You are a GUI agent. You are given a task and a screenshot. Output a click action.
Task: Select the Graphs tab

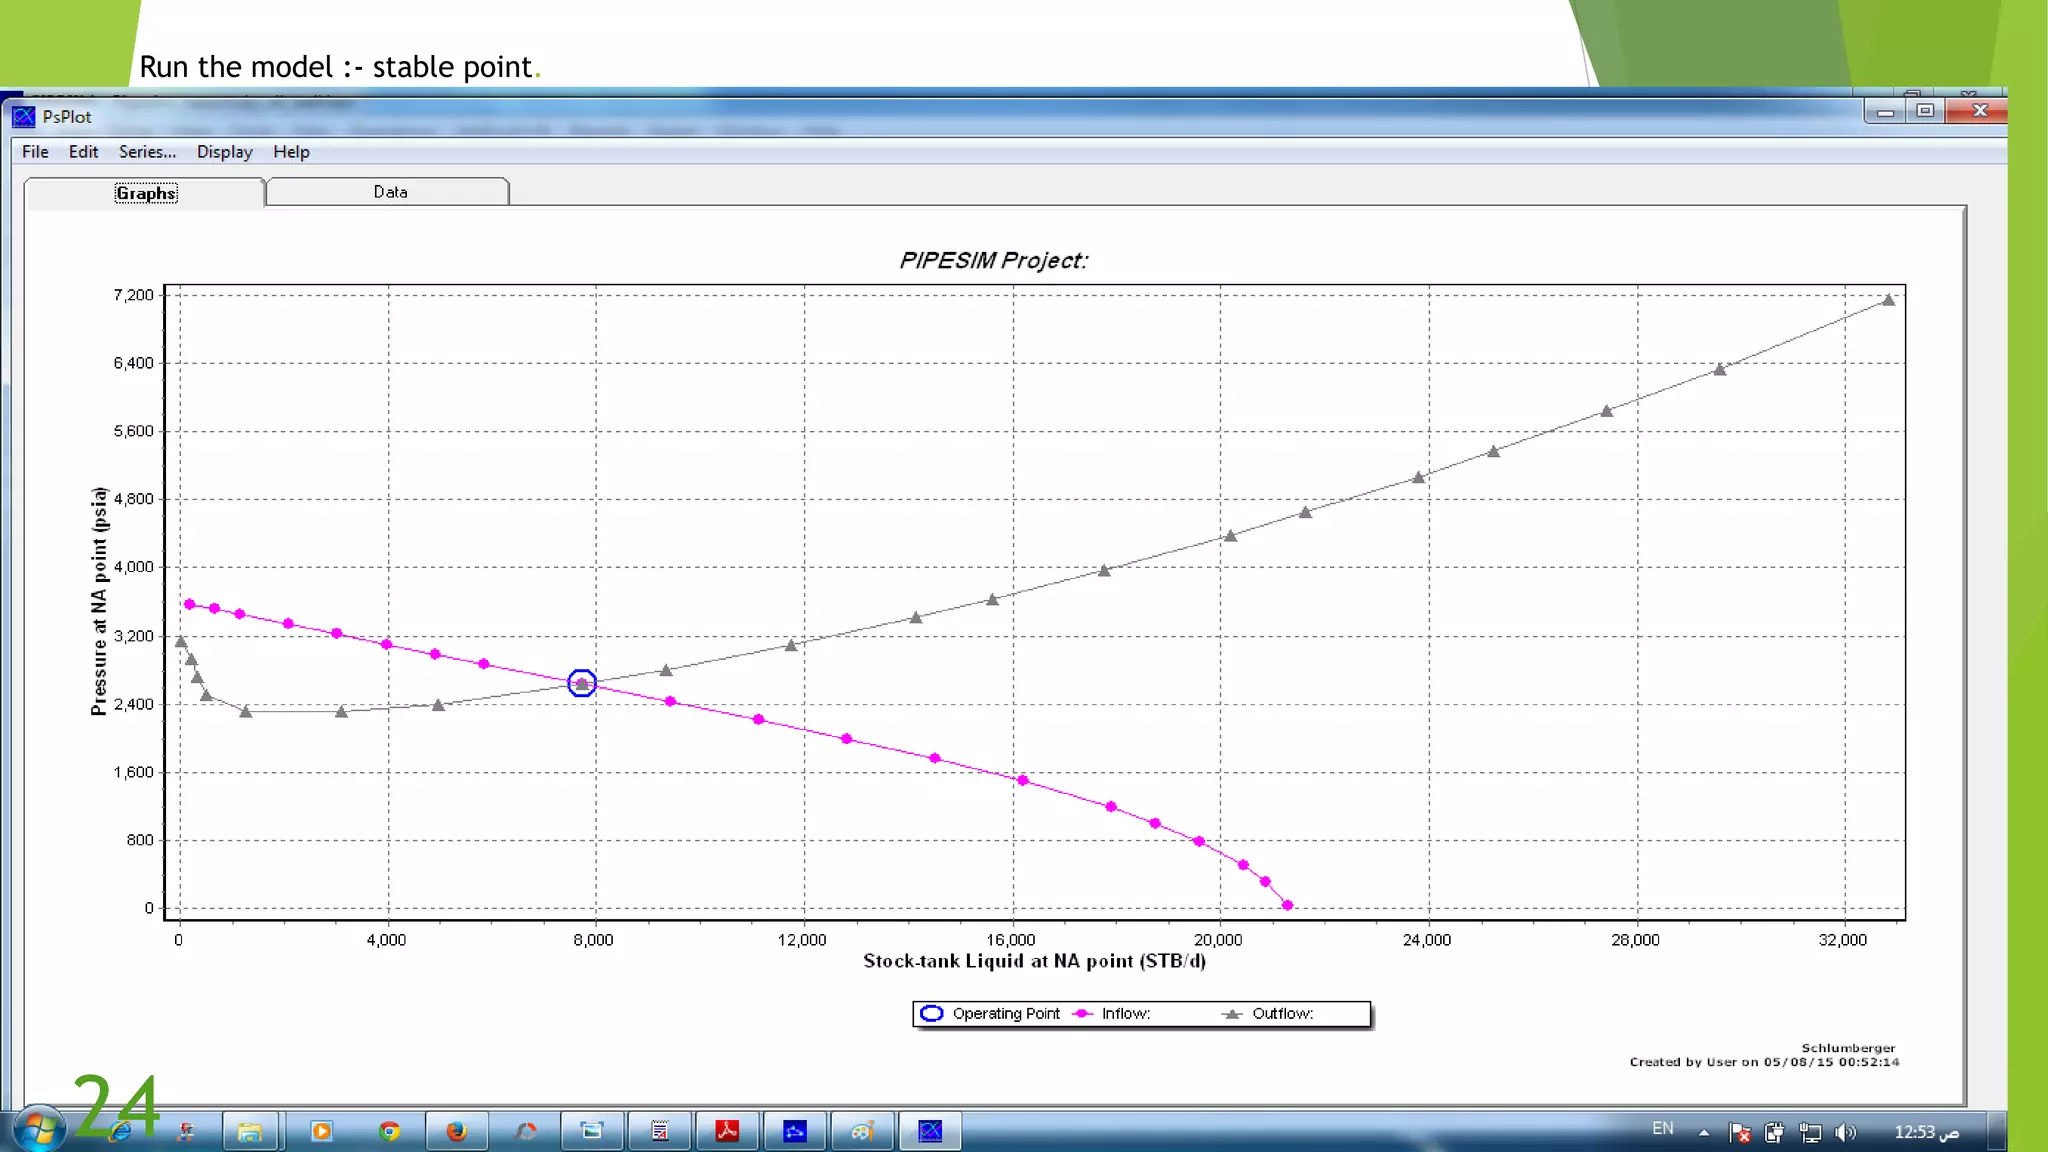tap(145, 193)
